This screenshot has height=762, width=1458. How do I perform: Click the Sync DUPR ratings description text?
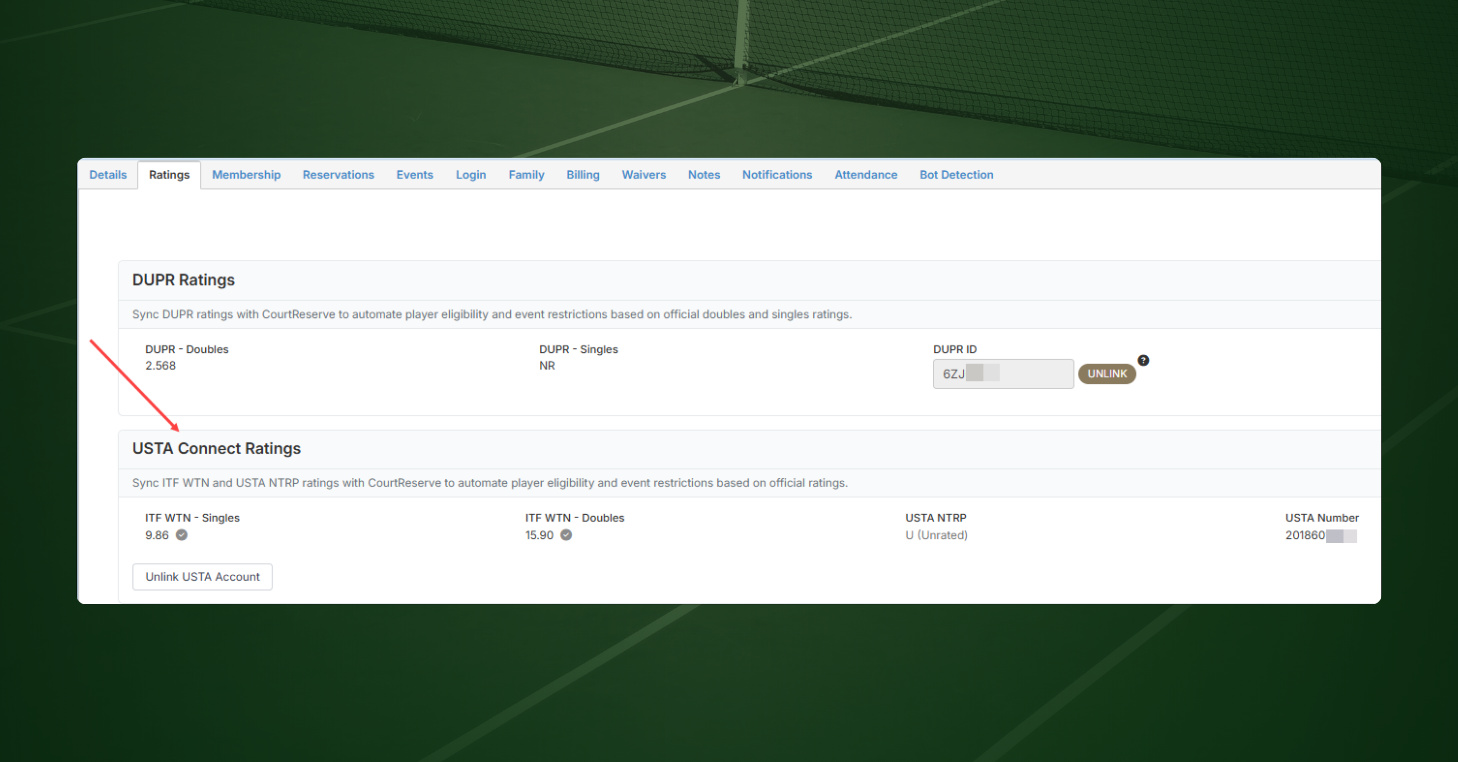[x=492, y=314]
